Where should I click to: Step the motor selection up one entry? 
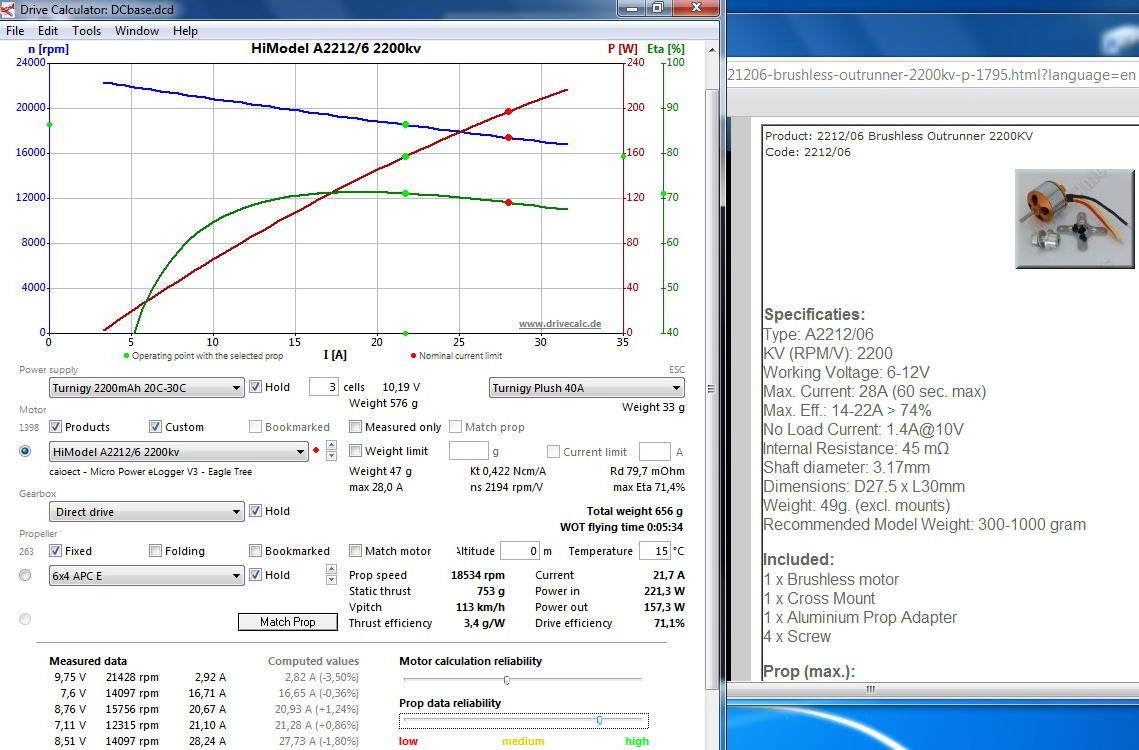(331, 446)
